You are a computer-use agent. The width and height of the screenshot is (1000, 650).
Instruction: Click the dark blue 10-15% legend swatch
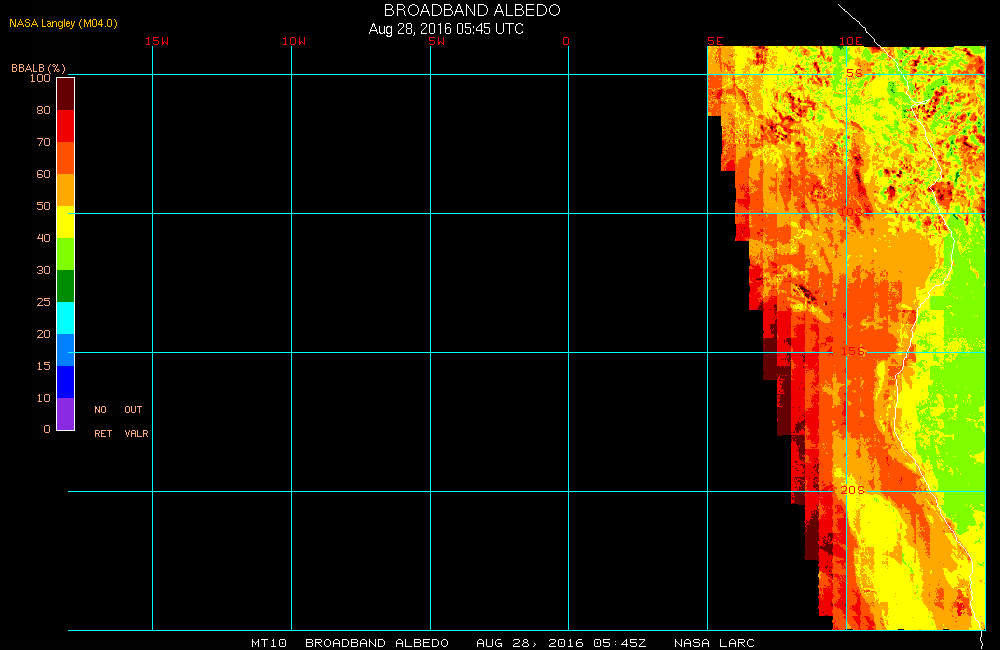click(x=65, y=382)
